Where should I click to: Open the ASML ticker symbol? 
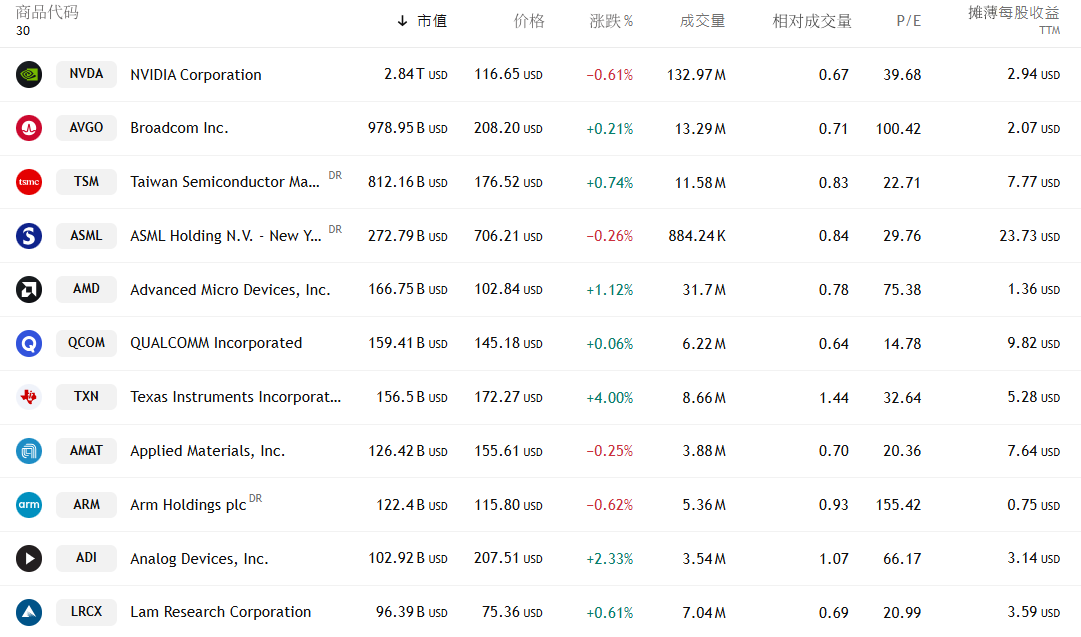(x=86, y=235)
